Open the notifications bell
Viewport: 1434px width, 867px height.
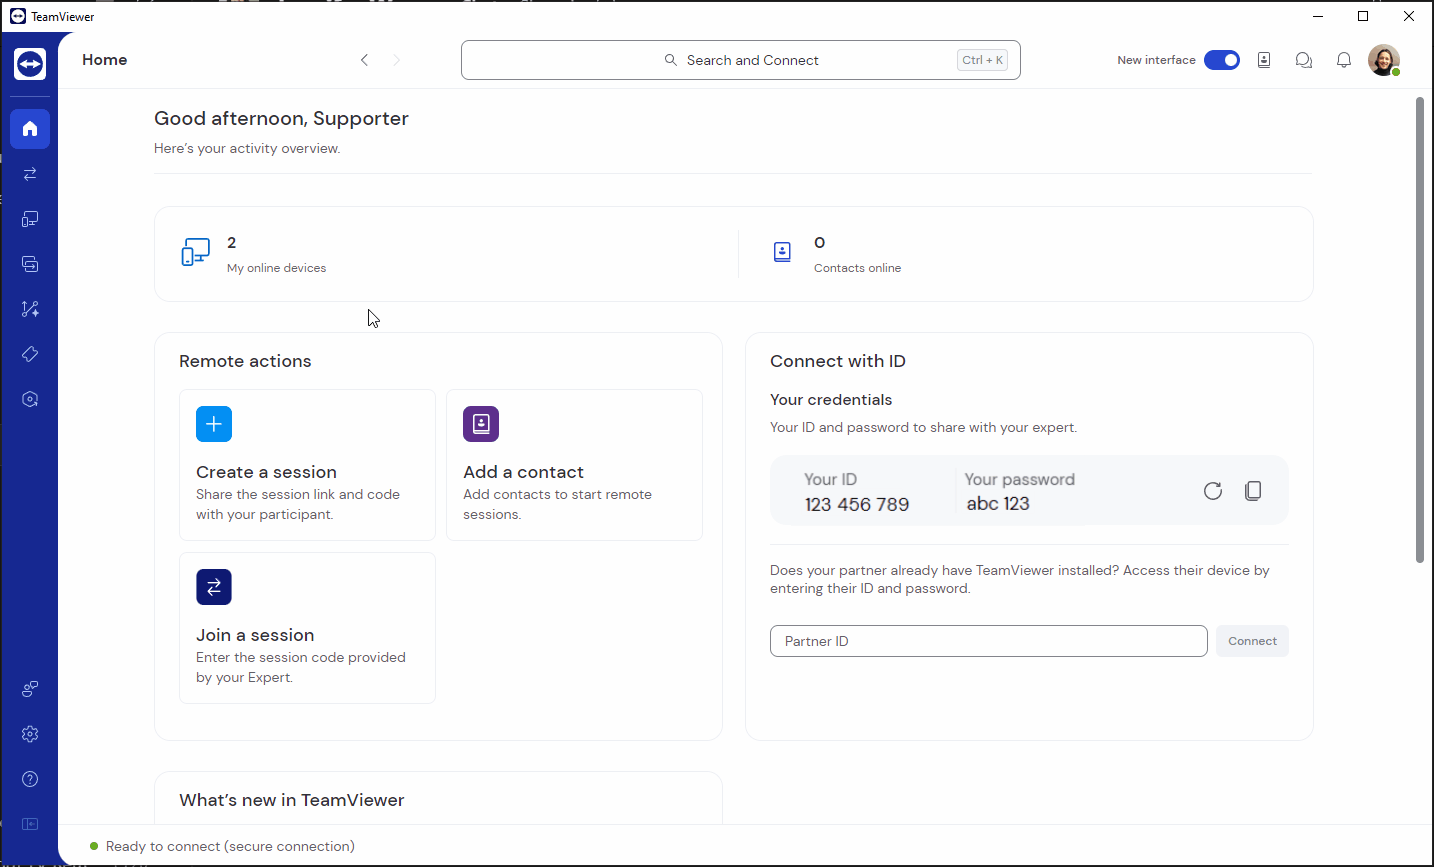click(1344, 60)
